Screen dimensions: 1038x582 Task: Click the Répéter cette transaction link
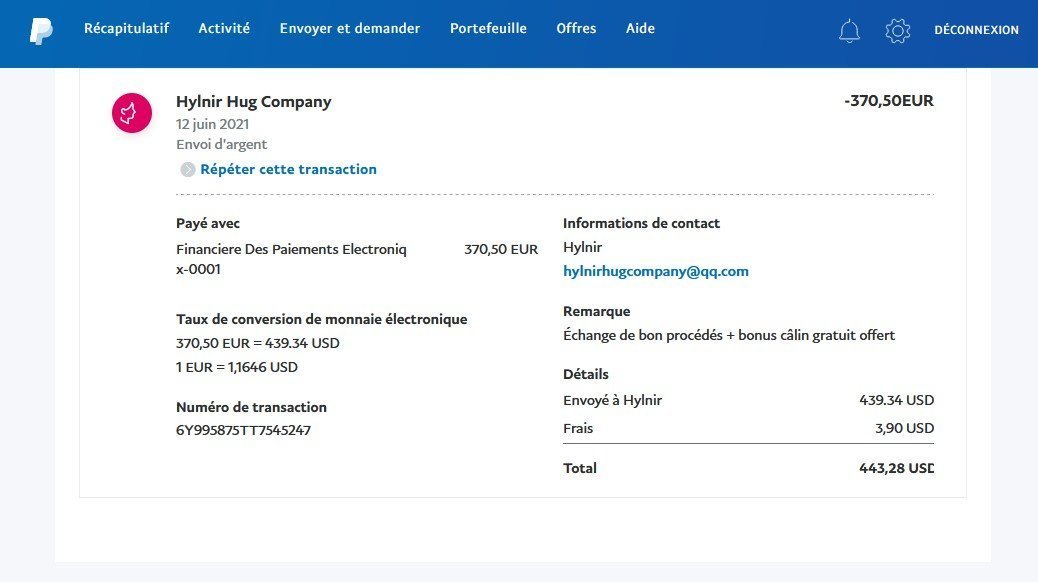pos(288,170)
